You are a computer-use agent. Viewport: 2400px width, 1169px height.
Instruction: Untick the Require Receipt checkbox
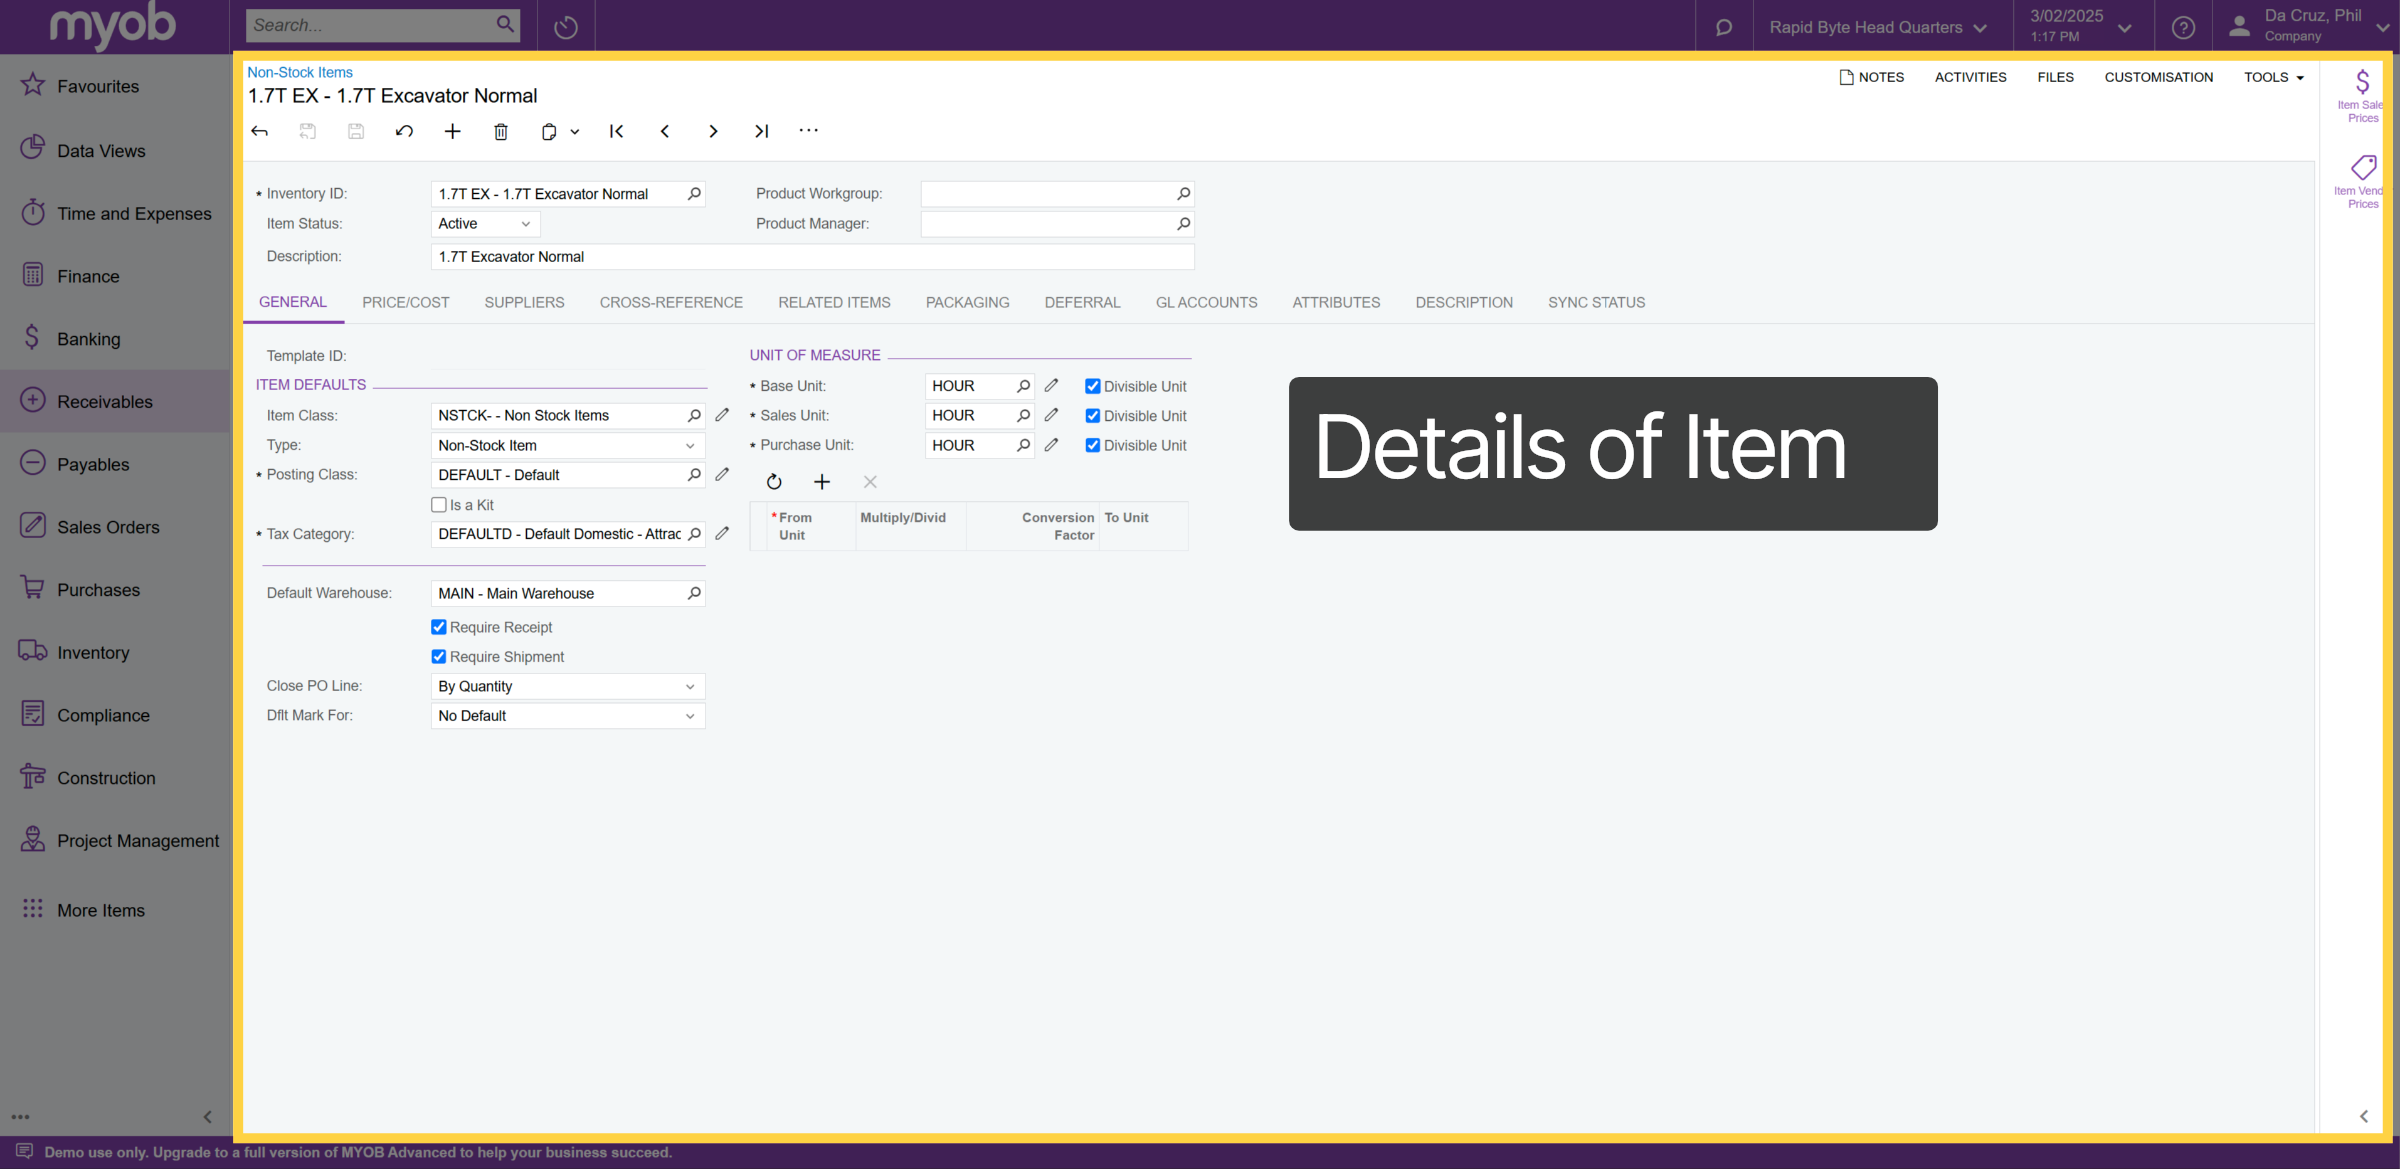tap(439, 627)
